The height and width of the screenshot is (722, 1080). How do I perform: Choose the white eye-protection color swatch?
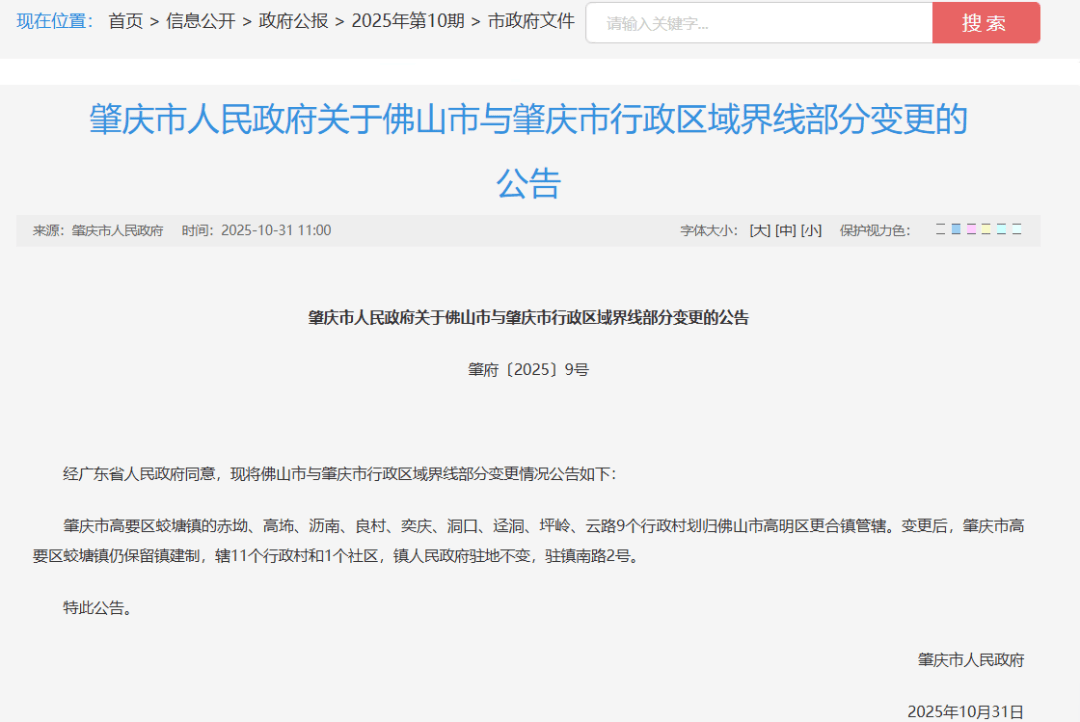click(x=940, y=230)
